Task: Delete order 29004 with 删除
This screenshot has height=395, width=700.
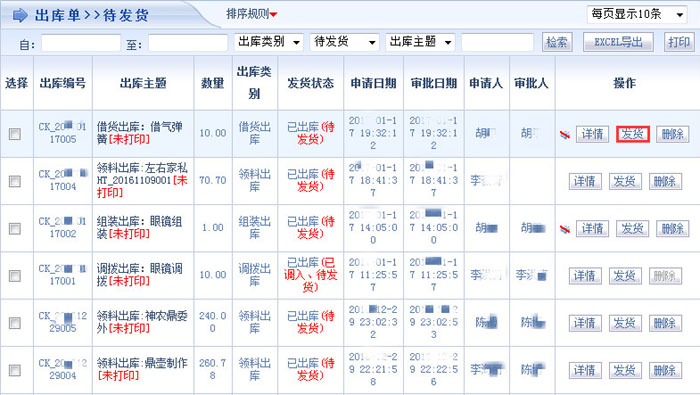Action: 665,370
